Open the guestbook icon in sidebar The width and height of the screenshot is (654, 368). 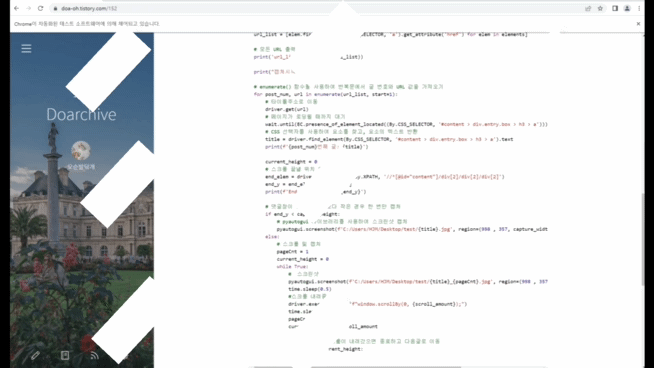click(65, 355)
